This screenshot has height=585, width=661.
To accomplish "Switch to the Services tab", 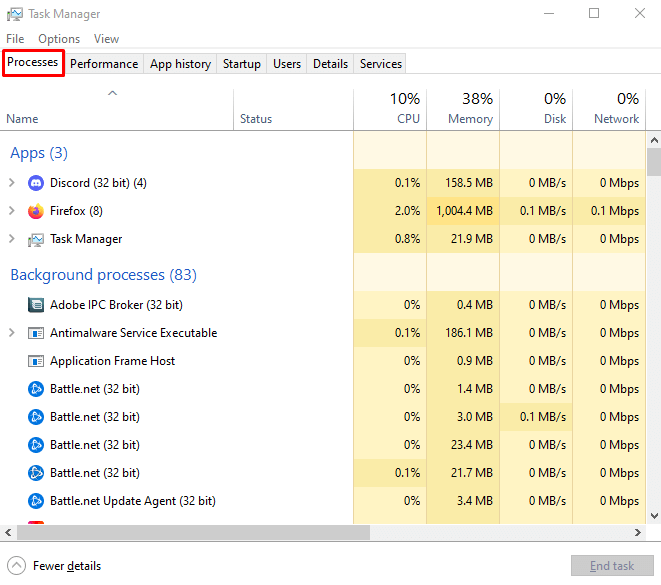I will click(x=380, y=64).
